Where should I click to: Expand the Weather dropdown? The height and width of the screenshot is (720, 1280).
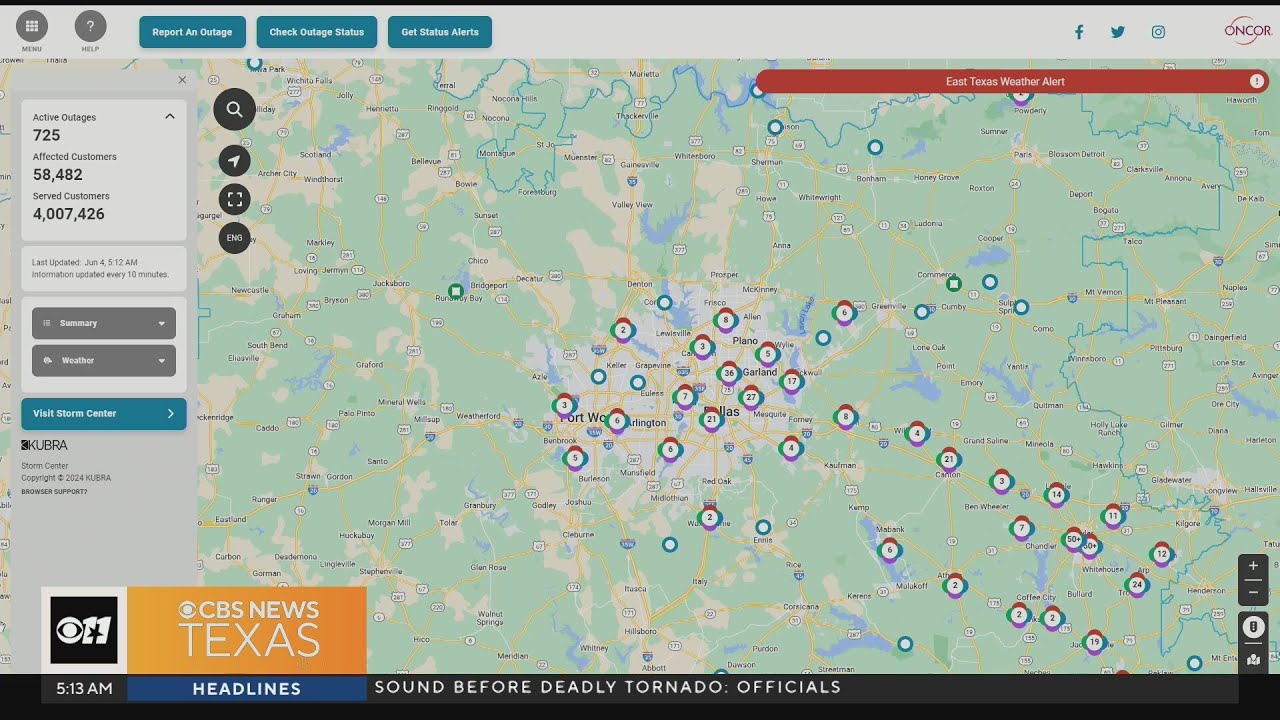coord(104,360)
